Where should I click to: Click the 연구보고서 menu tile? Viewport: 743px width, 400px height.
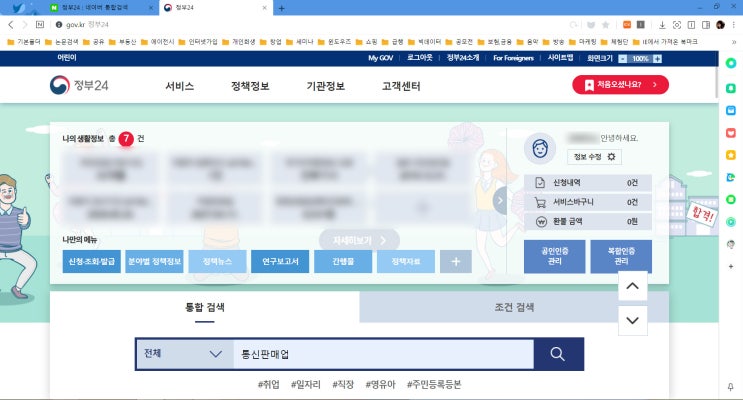pyautogui.click(x=280, y=262)
